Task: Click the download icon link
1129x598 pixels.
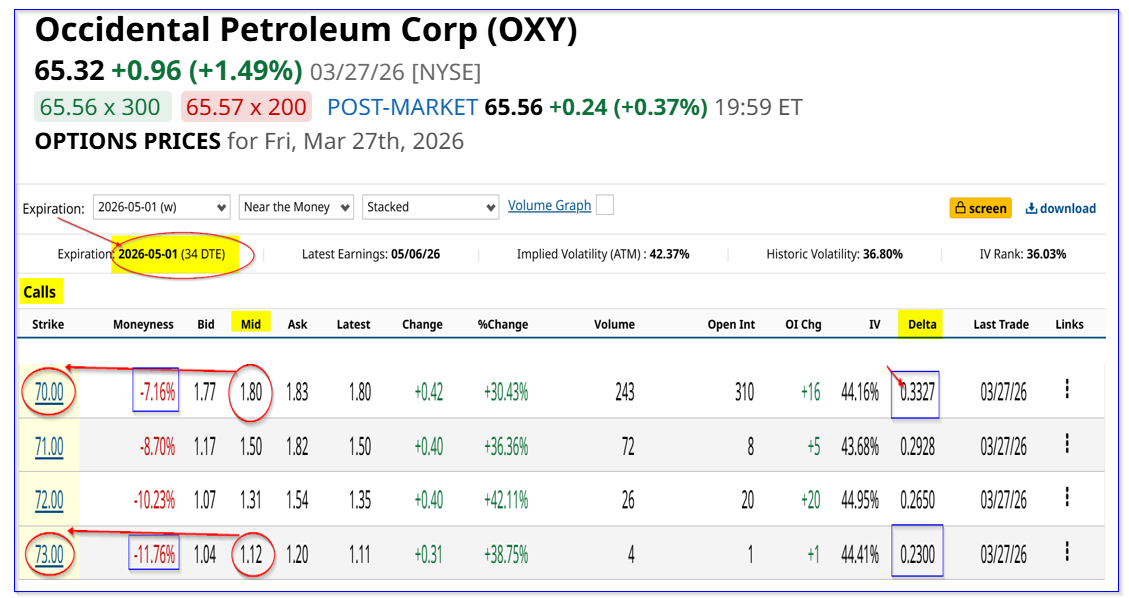Action: click(1060, 208)
